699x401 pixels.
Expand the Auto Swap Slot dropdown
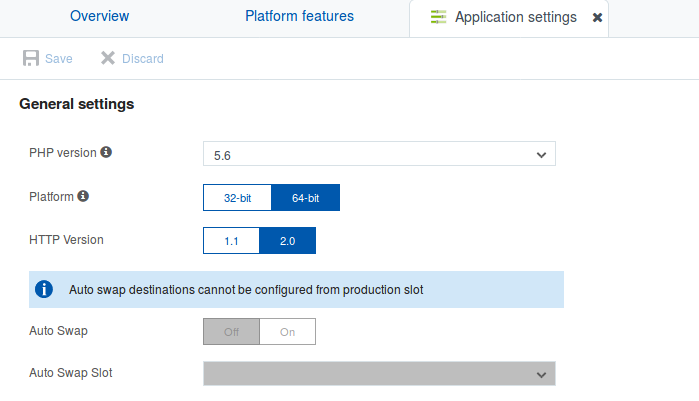(378, 374)
